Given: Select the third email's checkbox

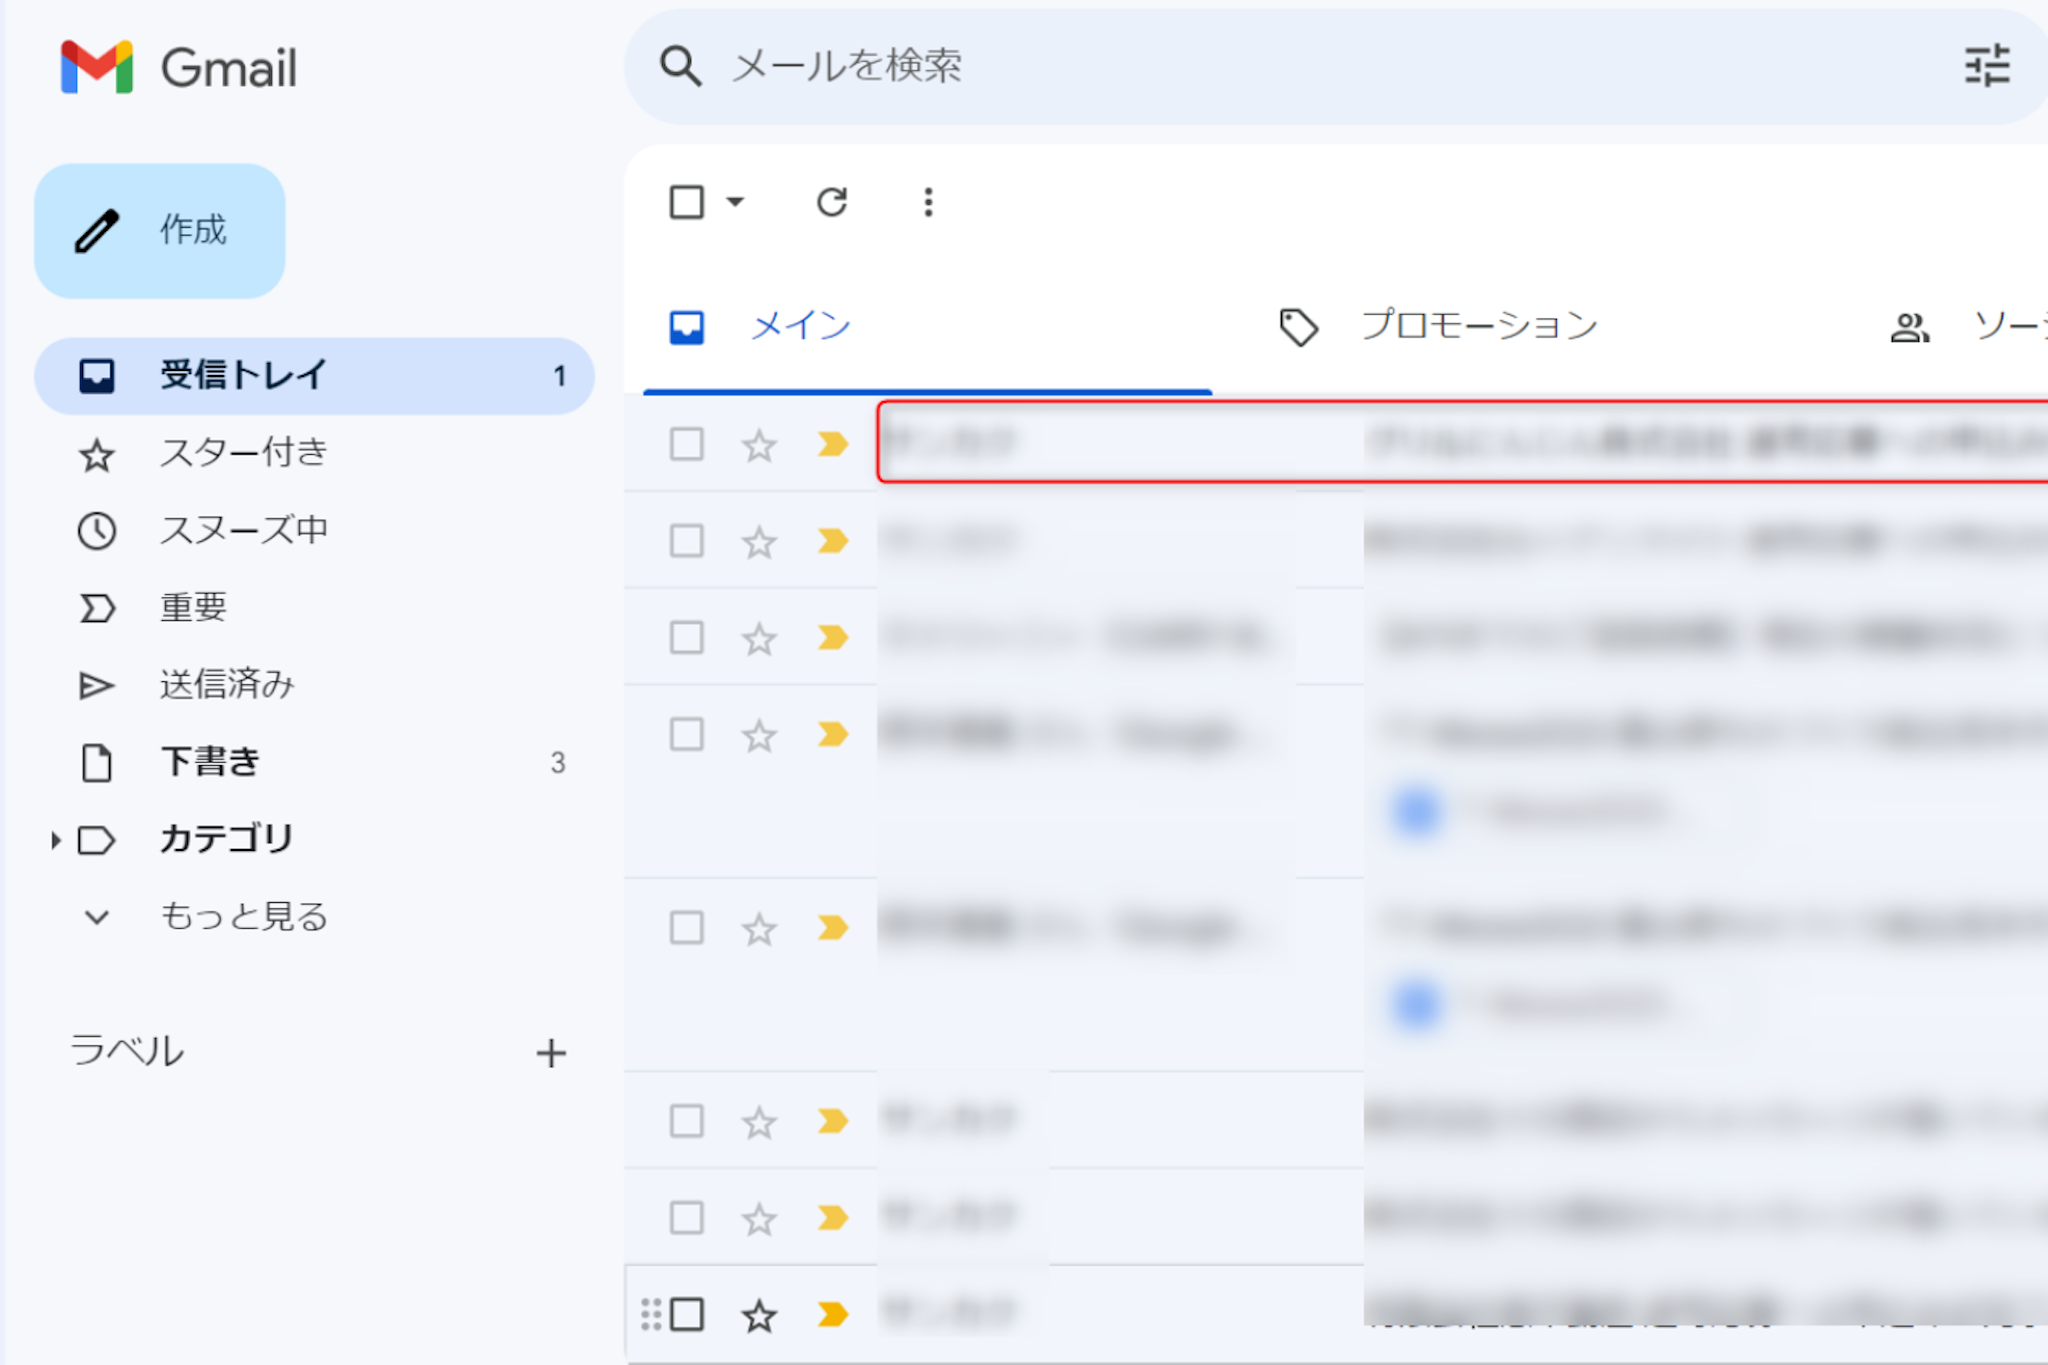Looking at the screenshot, I should tap(686, 638).
